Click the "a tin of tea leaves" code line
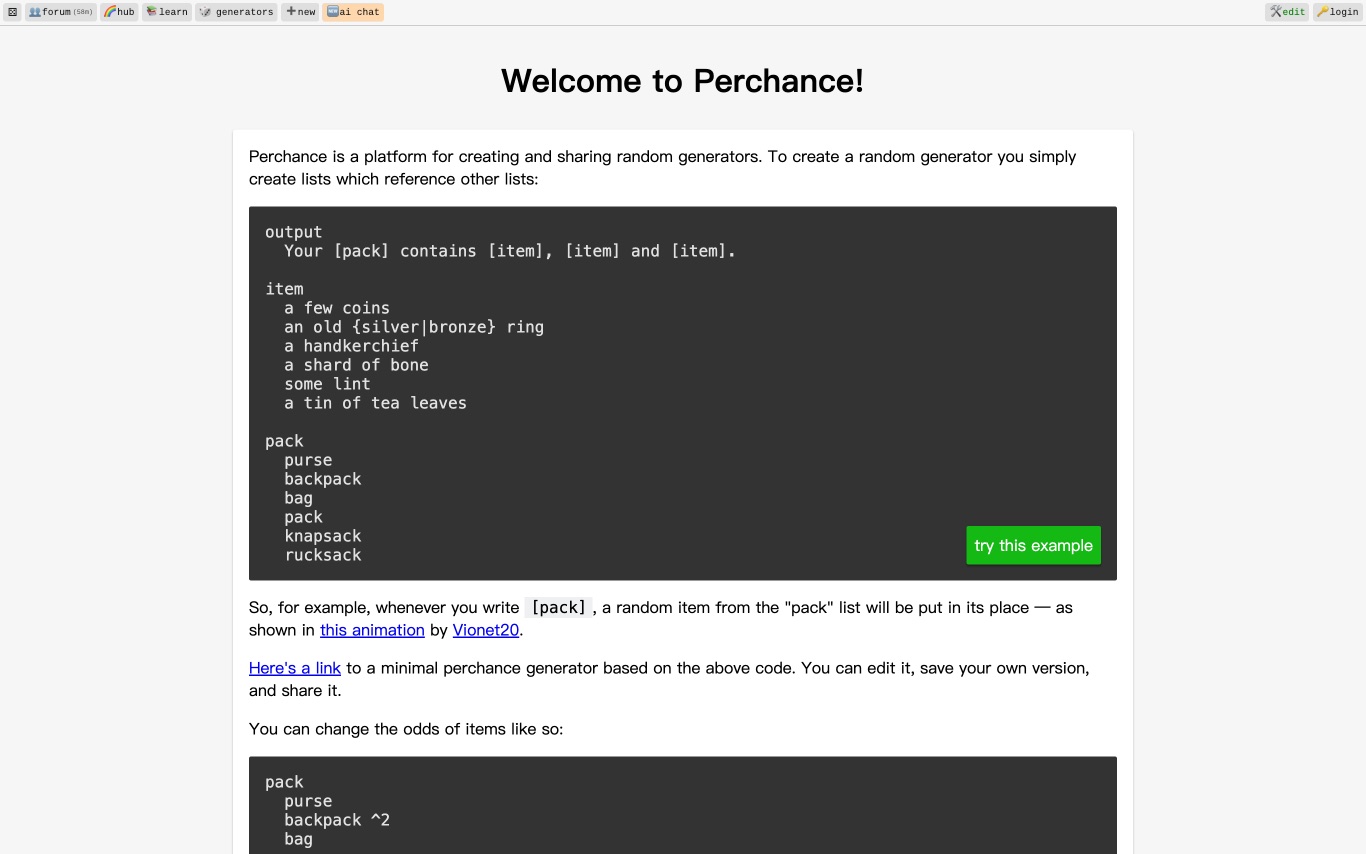Viewport: 1366px width, 854px height. 375,403
